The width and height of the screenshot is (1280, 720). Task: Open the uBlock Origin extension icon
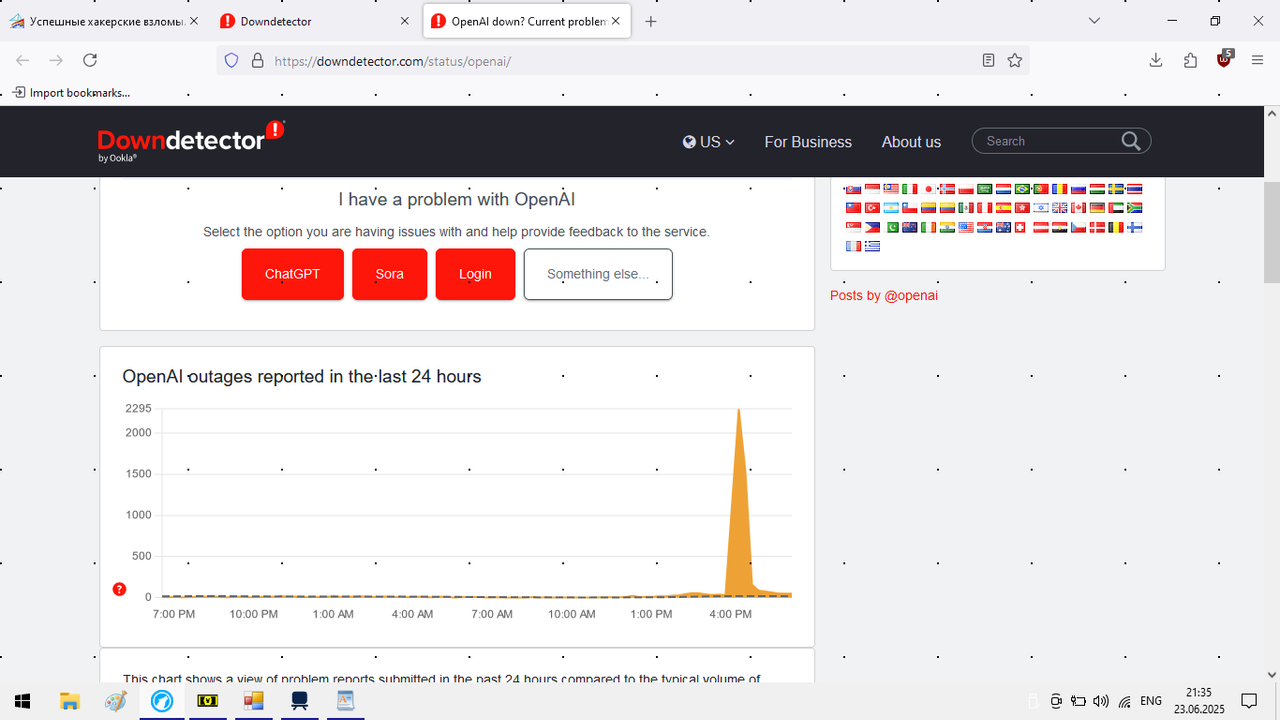[1224, 59]
